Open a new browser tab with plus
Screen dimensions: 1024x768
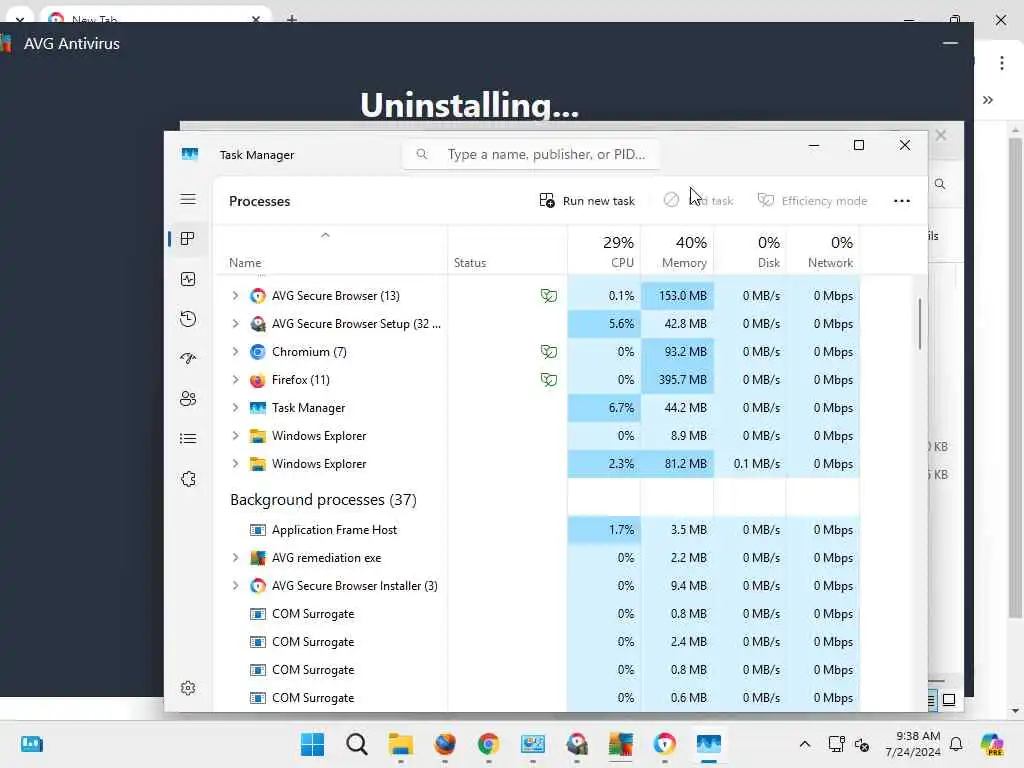[292, 19]
